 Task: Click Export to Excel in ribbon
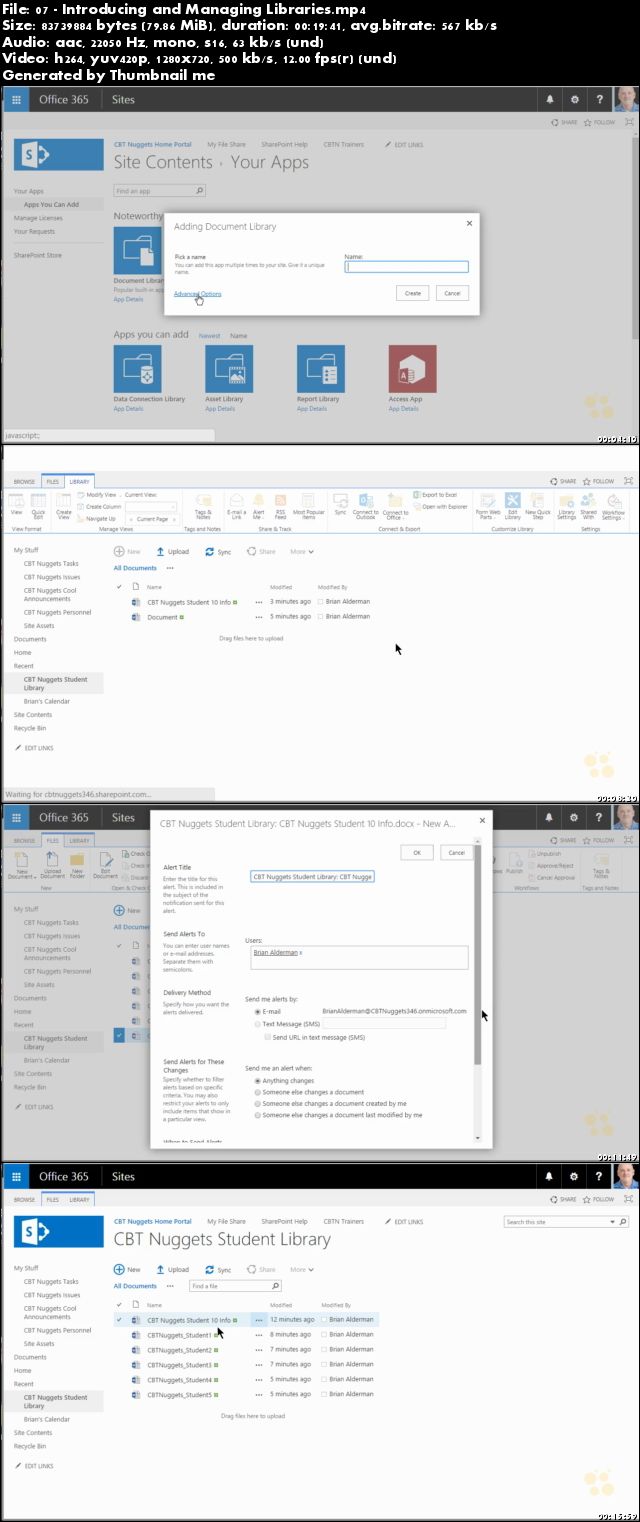pos(435,495)
